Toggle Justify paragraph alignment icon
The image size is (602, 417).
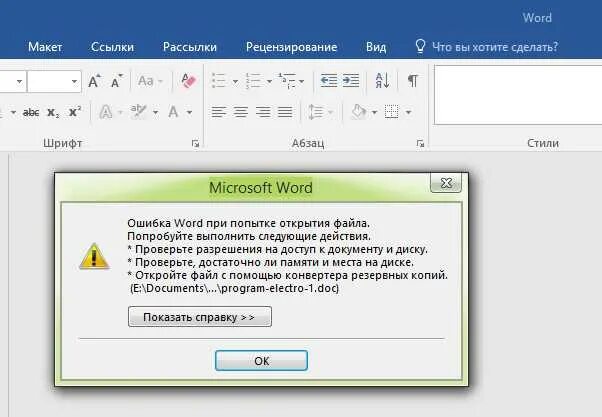click(285, 112)
